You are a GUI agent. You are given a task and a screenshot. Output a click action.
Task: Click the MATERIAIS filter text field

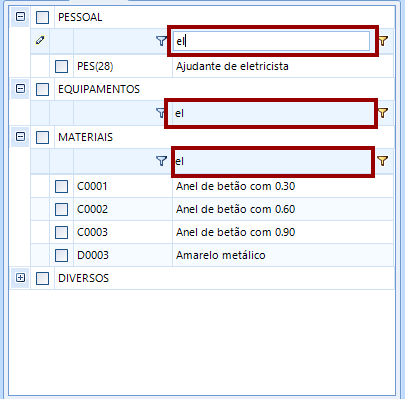click(x=273, y=161)
